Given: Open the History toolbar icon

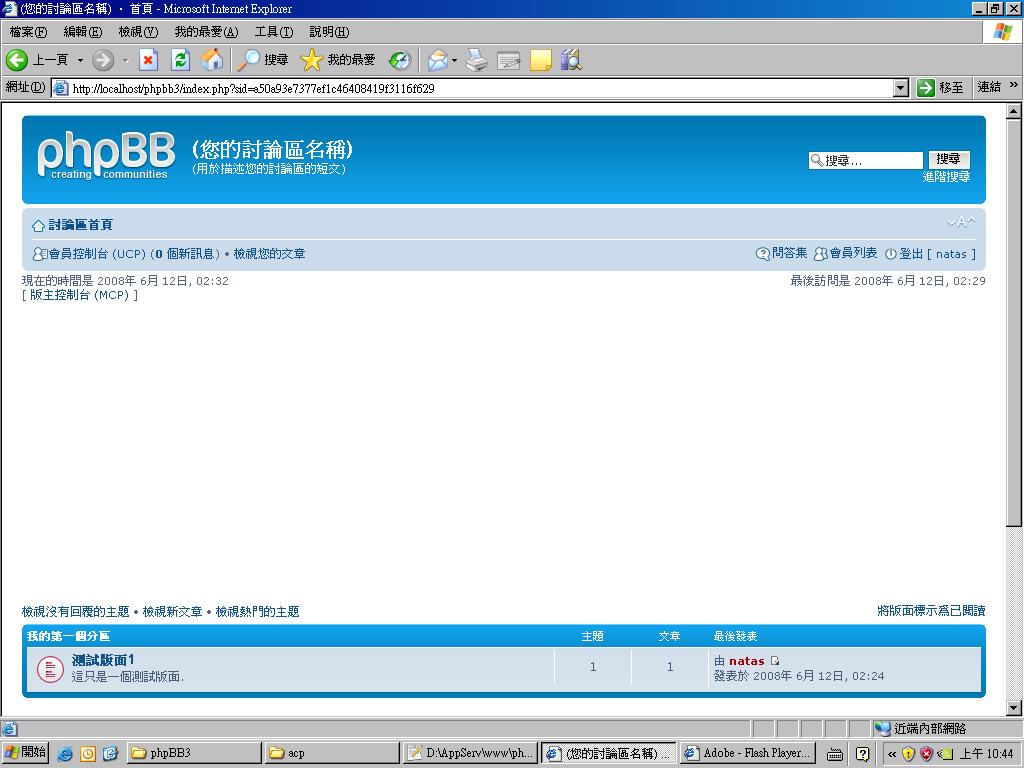Looking at the screenshot, I should [400, 60].
